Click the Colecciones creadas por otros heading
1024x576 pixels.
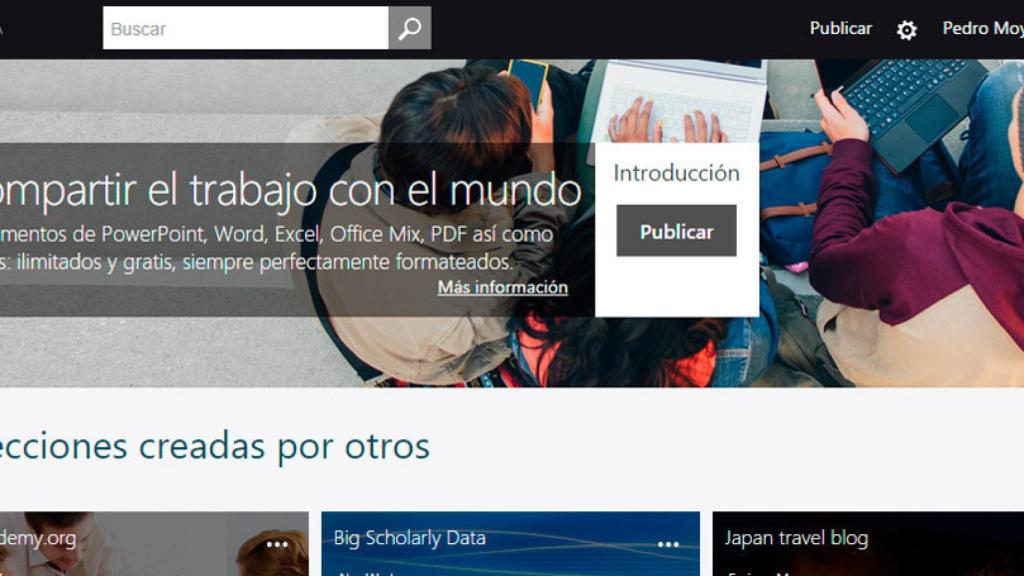[215, 447]
